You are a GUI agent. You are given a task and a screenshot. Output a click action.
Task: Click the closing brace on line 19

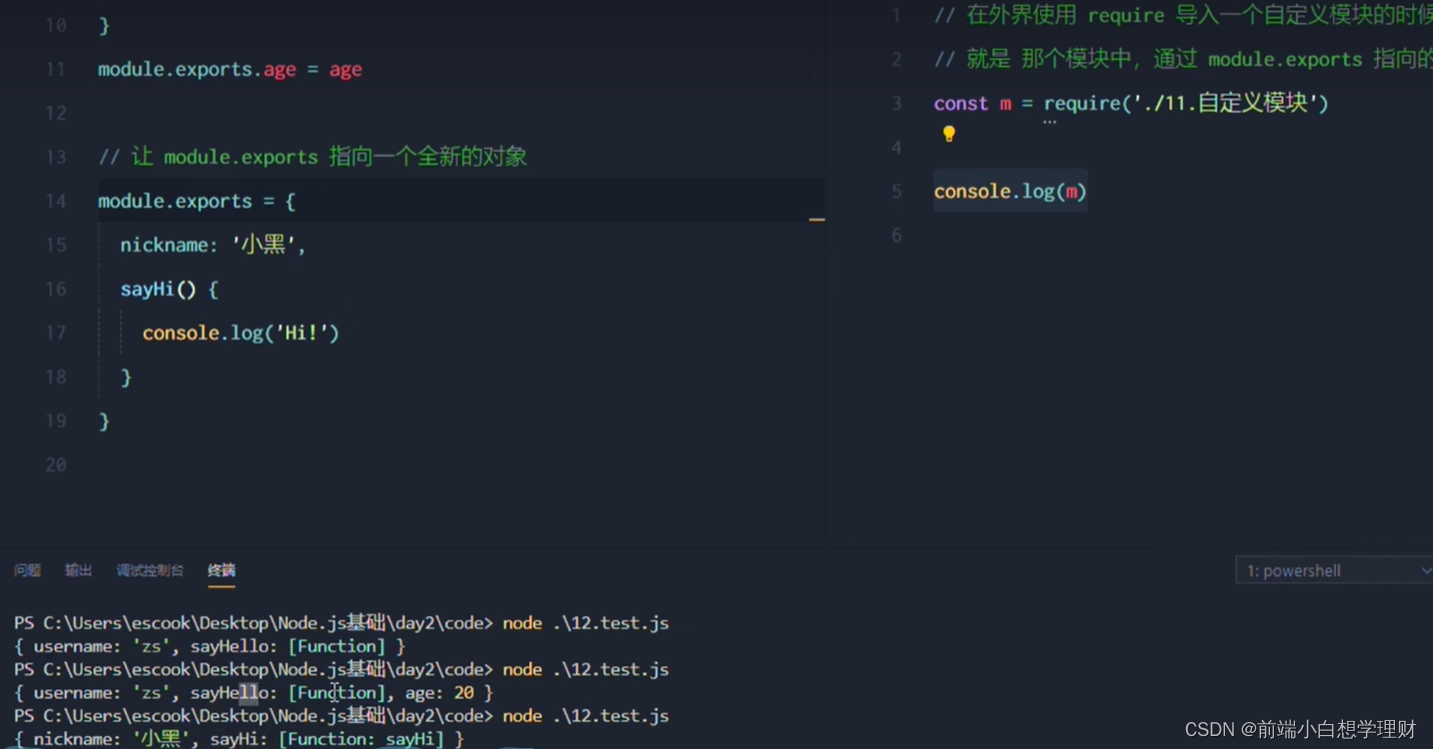point(104,421)
